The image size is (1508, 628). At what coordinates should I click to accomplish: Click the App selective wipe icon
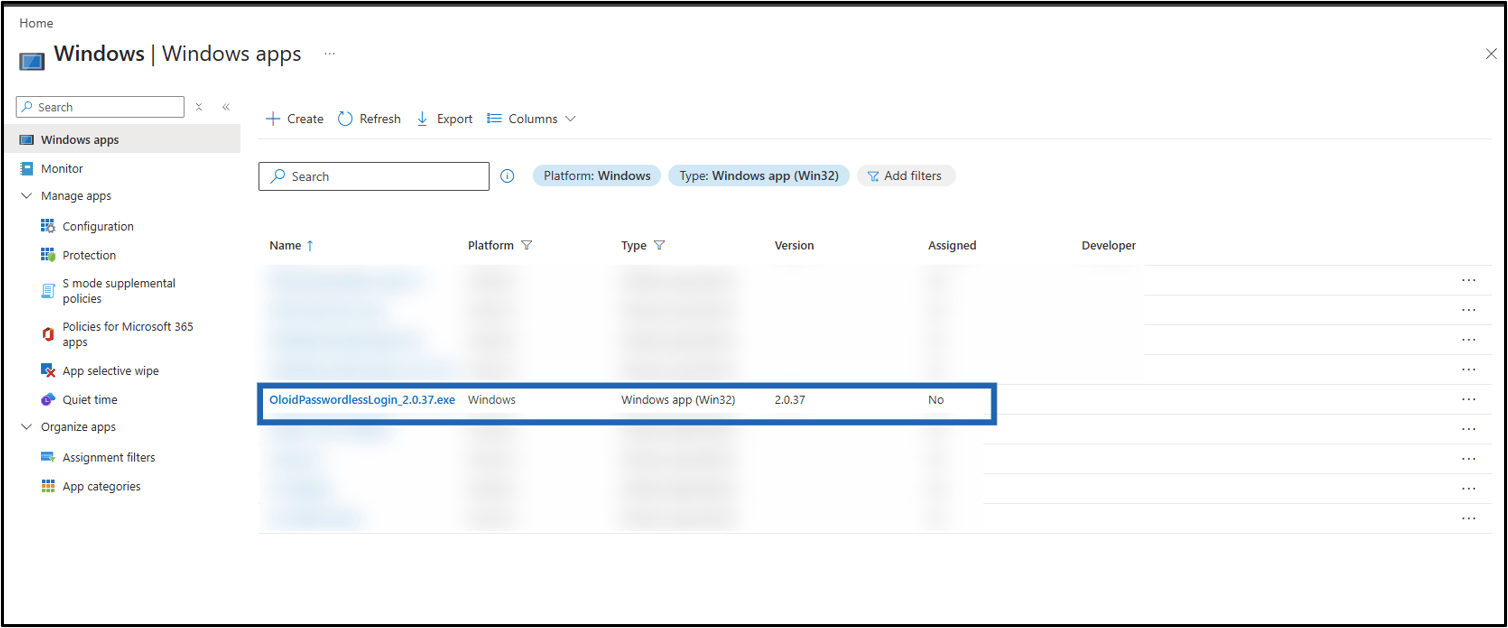pyautogui.click(x=48, y=371)
